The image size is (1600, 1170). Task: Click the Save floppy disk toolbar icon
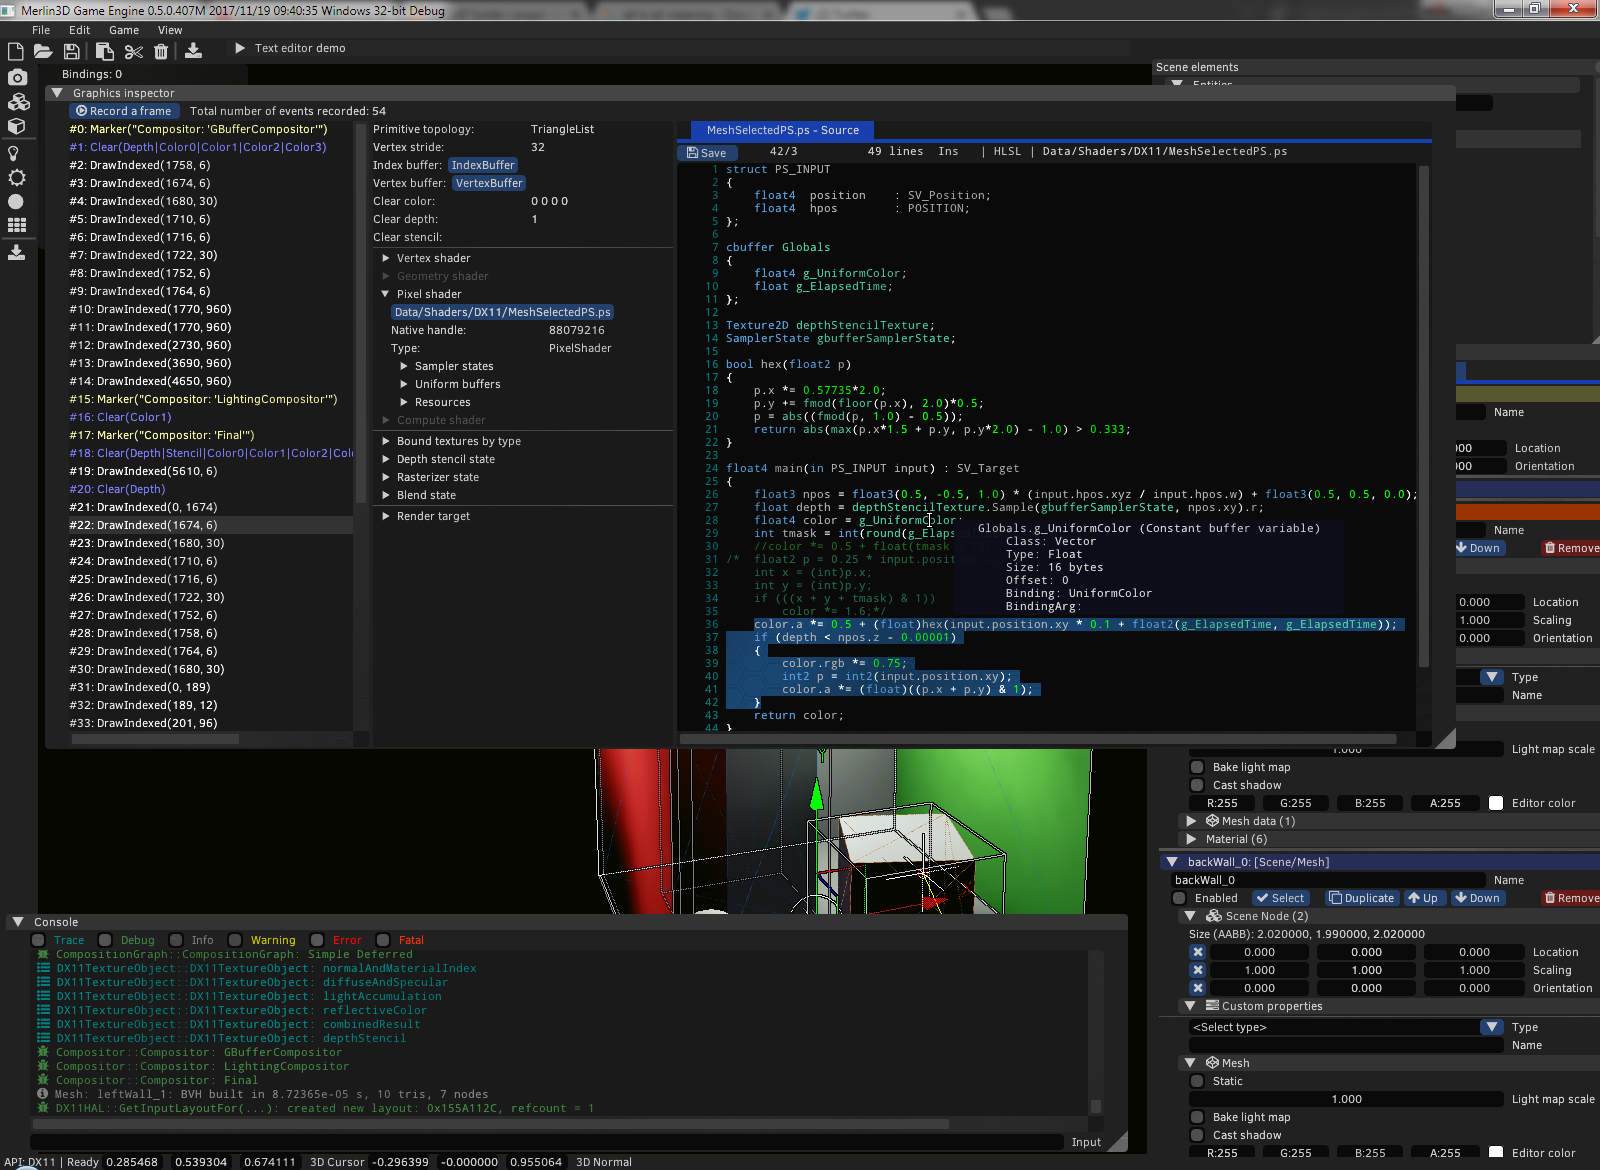72,51
